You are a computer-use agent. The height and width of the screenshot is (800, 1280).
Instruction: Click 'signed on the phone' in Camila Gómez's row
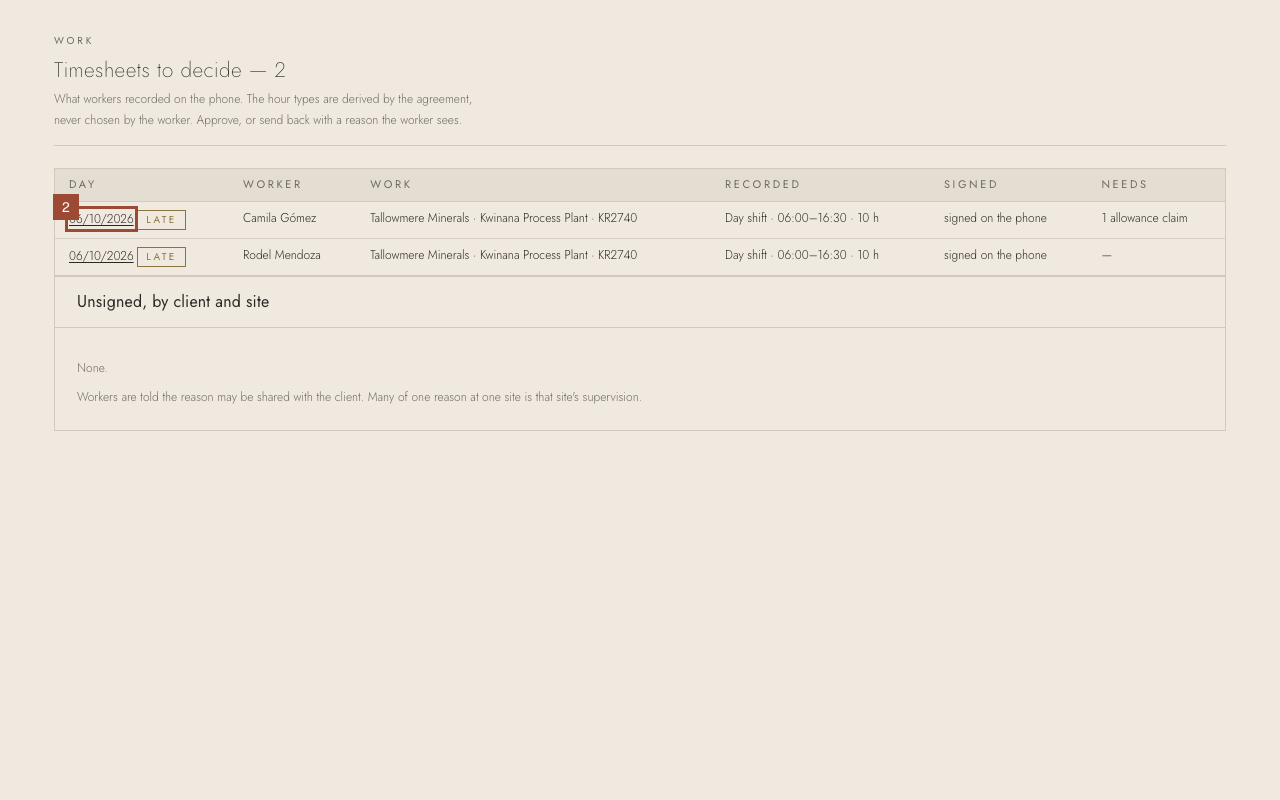[995, 218]
